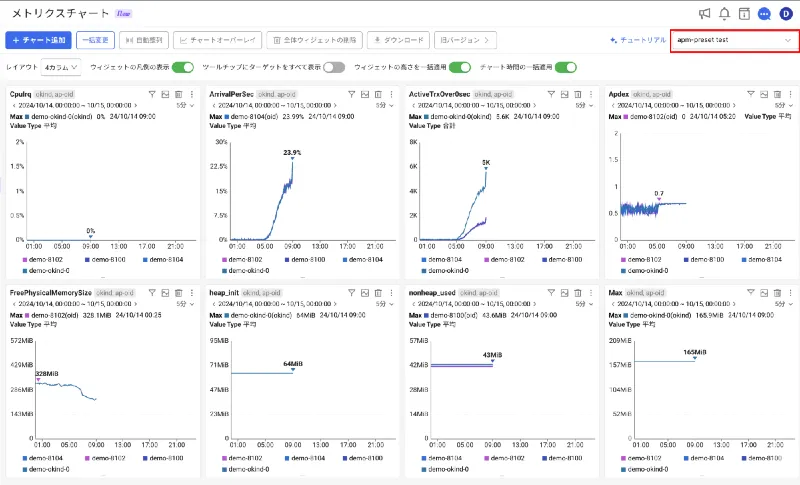Open チャートオーバーレイ chart overlay
800x485 pixels.
tap(217, 40)
